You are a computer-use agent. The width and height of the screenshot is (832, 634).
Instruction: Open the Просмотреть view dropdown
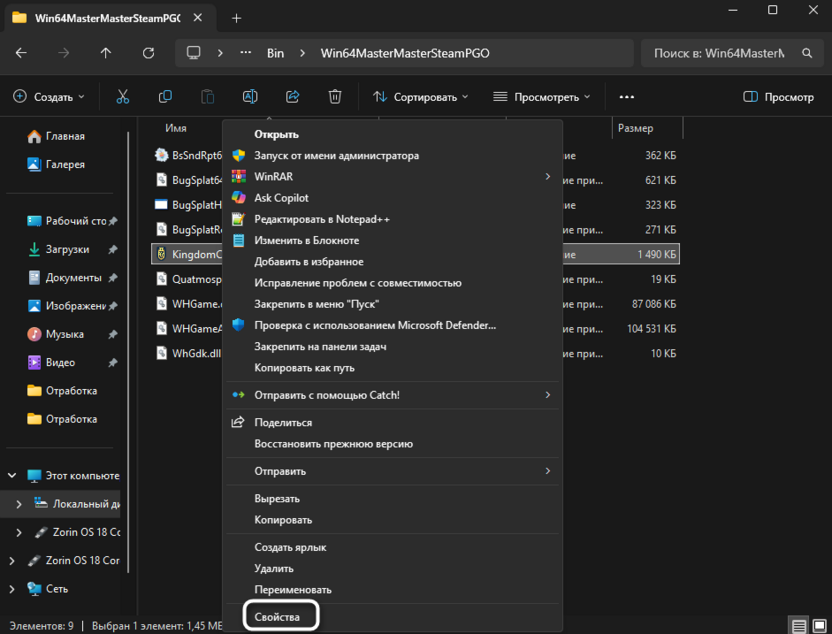click(541, 97)
